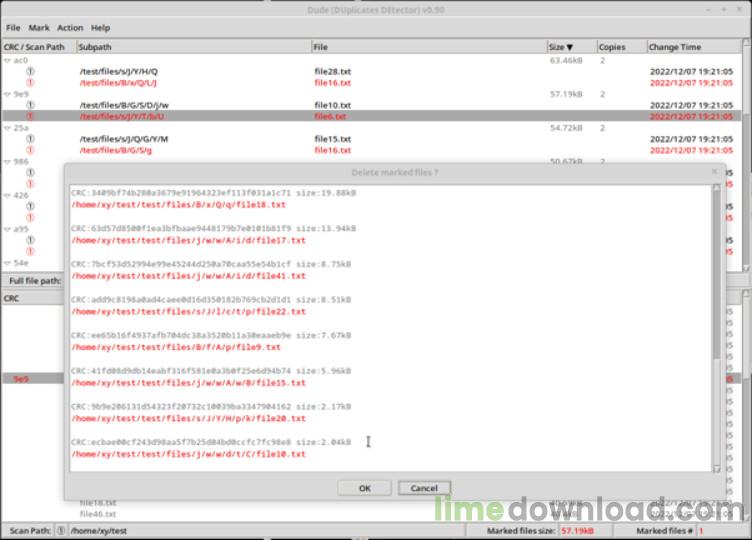Collapse the 986 CRC group
This screenshot has width=752, height=540.
[x=7, y=162]
